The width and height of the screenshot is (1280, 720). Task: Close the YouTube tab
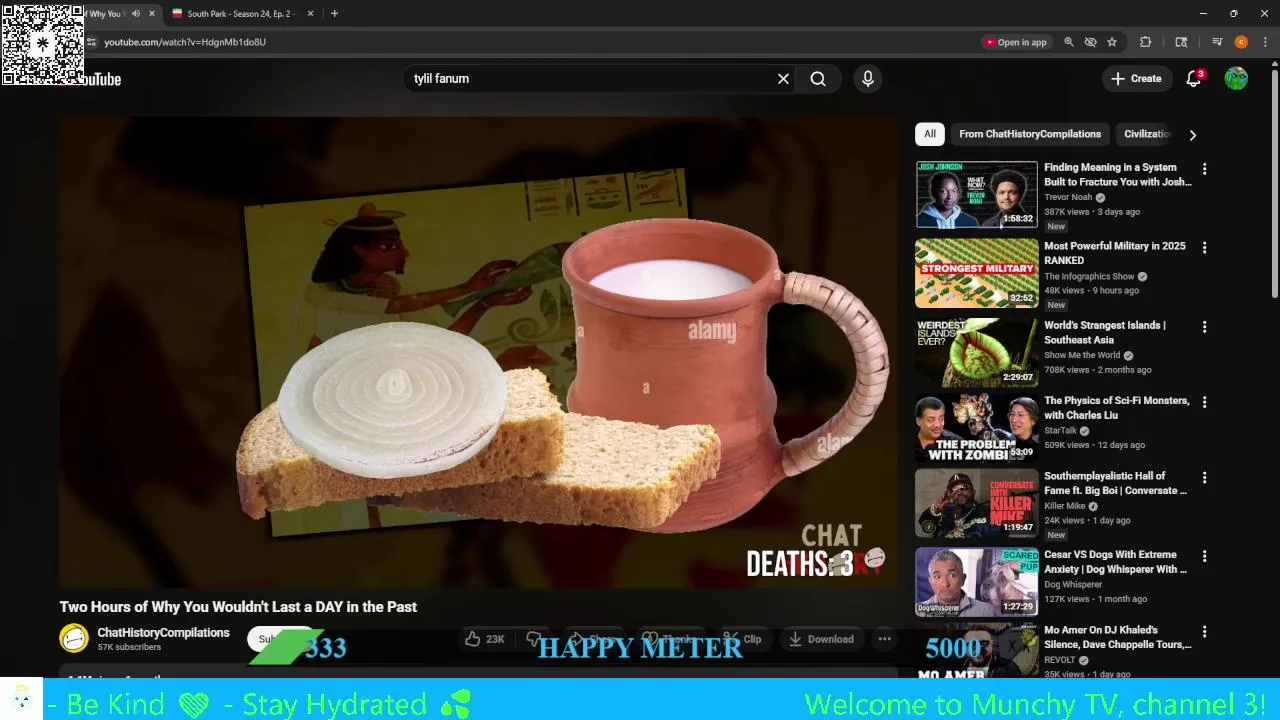[x=152, y=14]
